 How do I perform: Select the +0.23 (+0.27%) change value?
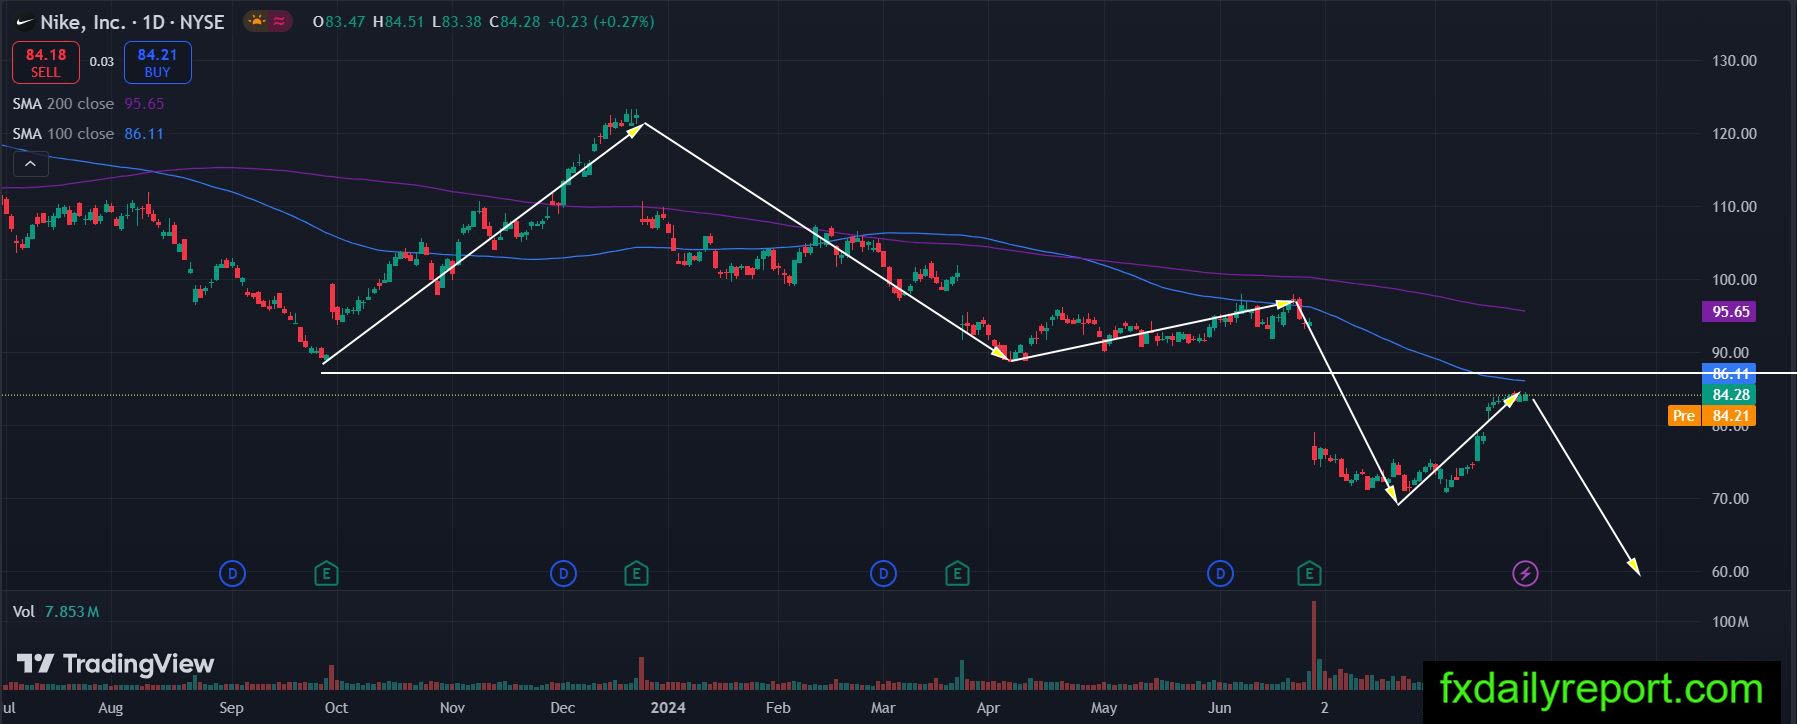(x=601, y=22)
